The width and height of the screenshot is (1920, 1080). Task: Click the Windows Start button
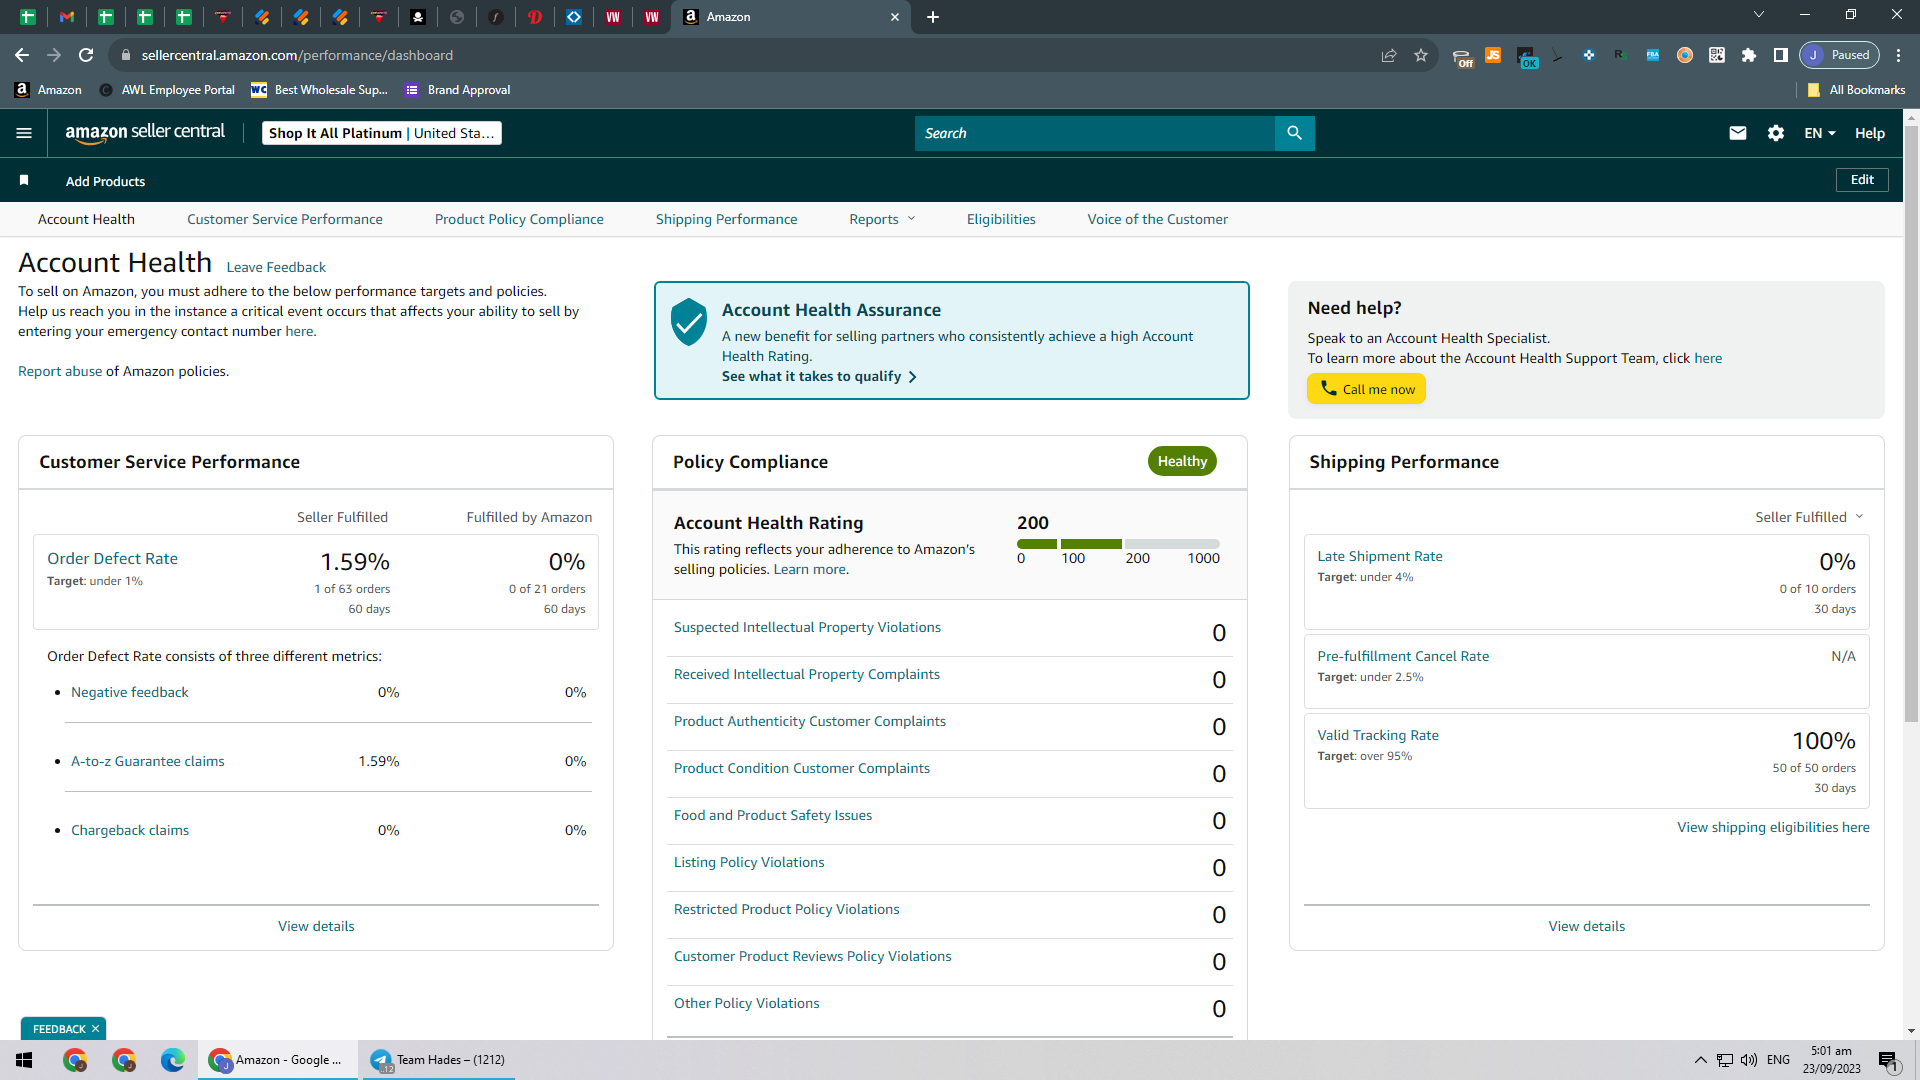(x=24, y=1060)
